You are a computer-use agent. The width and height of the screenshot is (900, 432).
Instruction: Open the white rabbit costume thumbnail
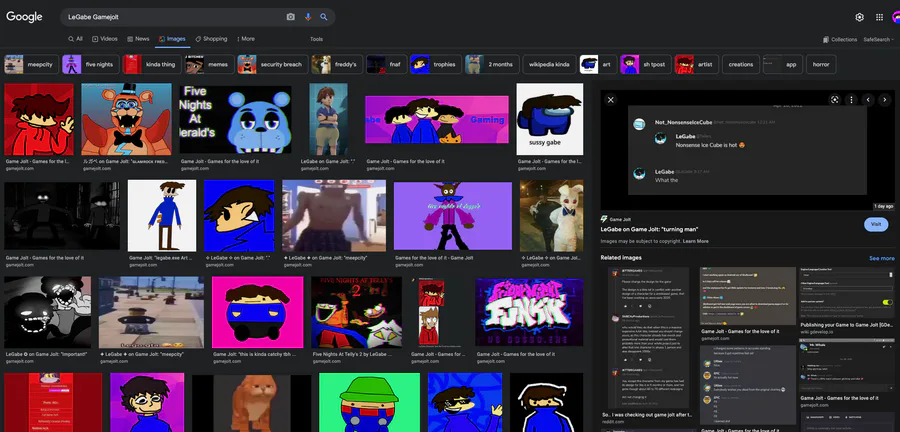tap(552, 215)
